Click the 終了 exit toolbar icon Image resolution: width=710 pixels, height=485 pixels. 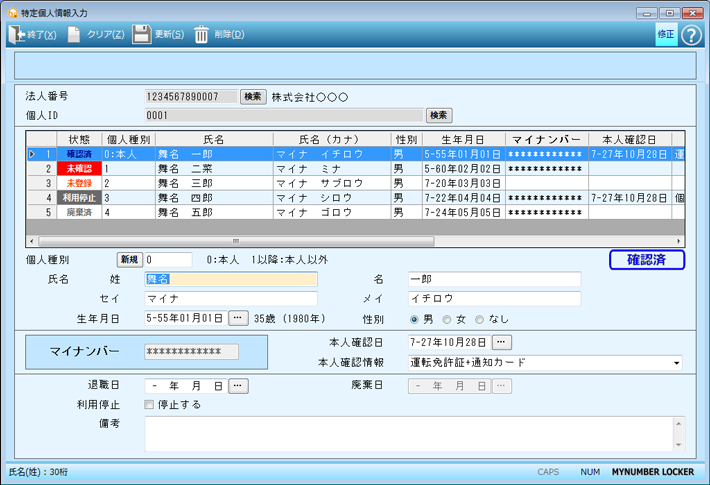(x=18, y=35)
